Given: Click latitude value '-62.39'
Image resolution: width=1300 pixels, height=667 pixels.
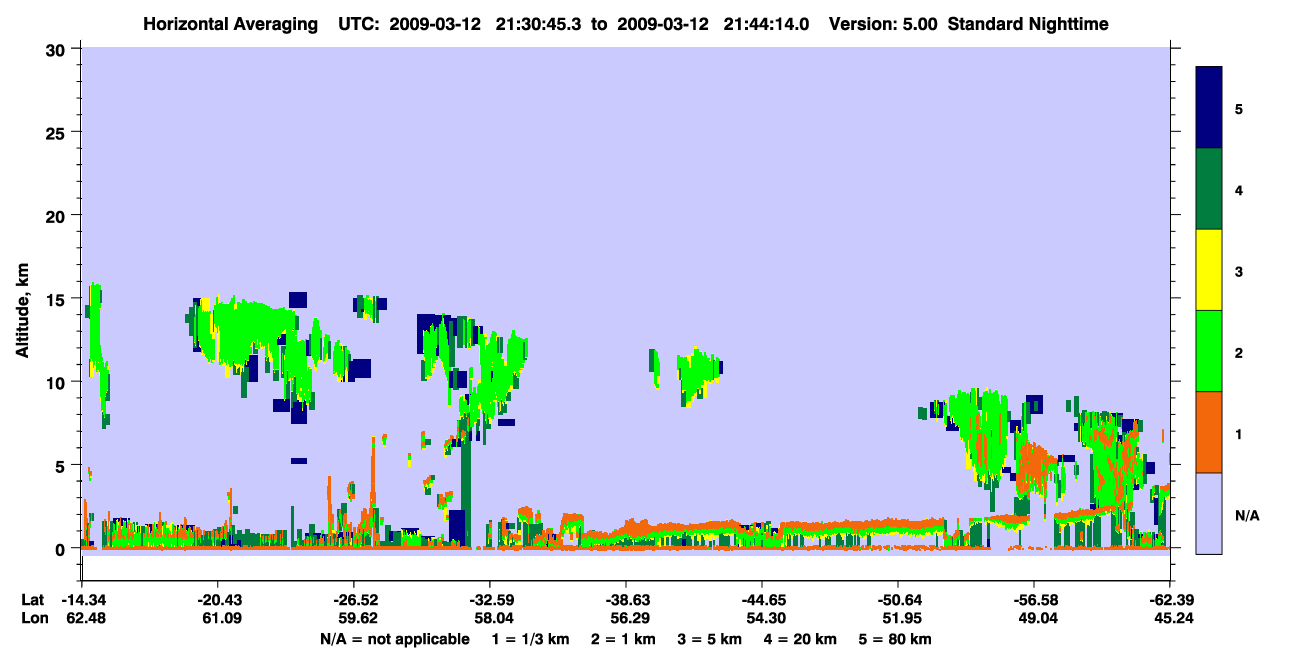Looking at the screenshot, I should (1170, 600).
